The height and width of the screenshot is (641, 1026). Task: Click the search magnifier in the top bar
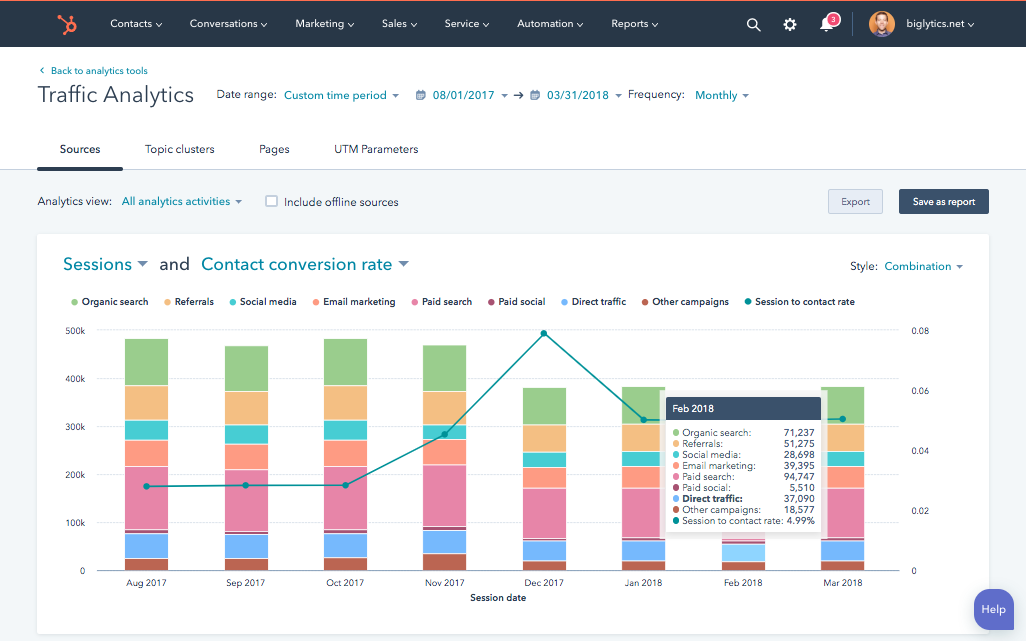click(753, 24)
